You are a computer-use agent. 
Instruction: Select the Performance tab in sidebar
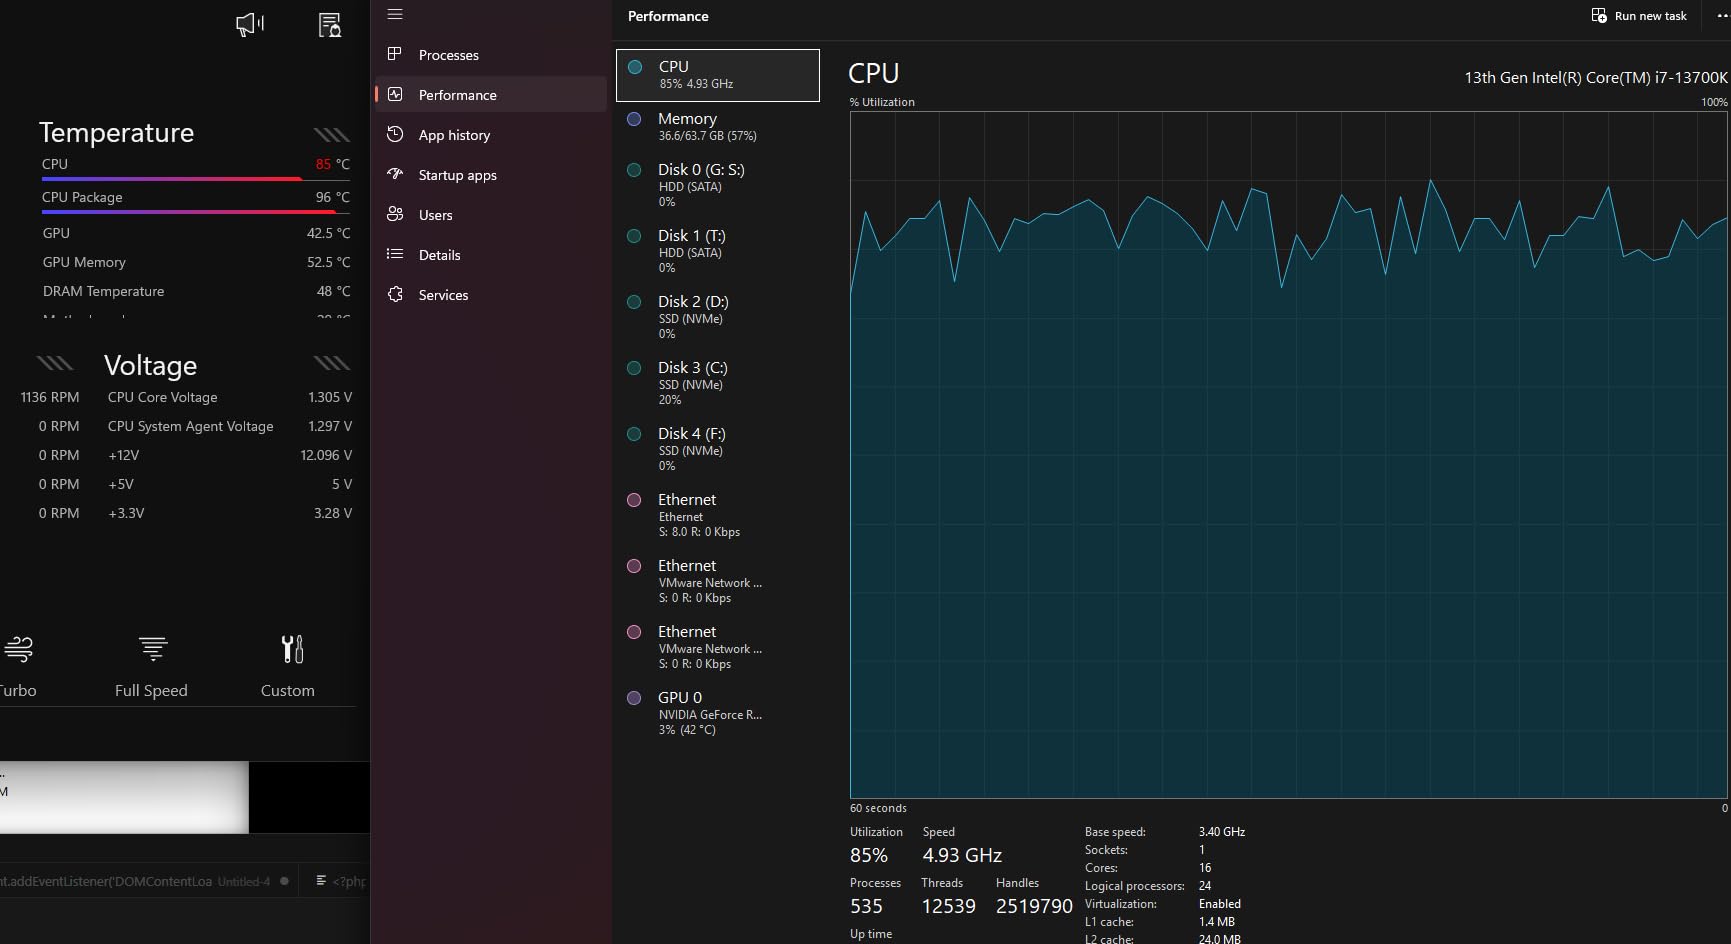[x=457, y=95]
